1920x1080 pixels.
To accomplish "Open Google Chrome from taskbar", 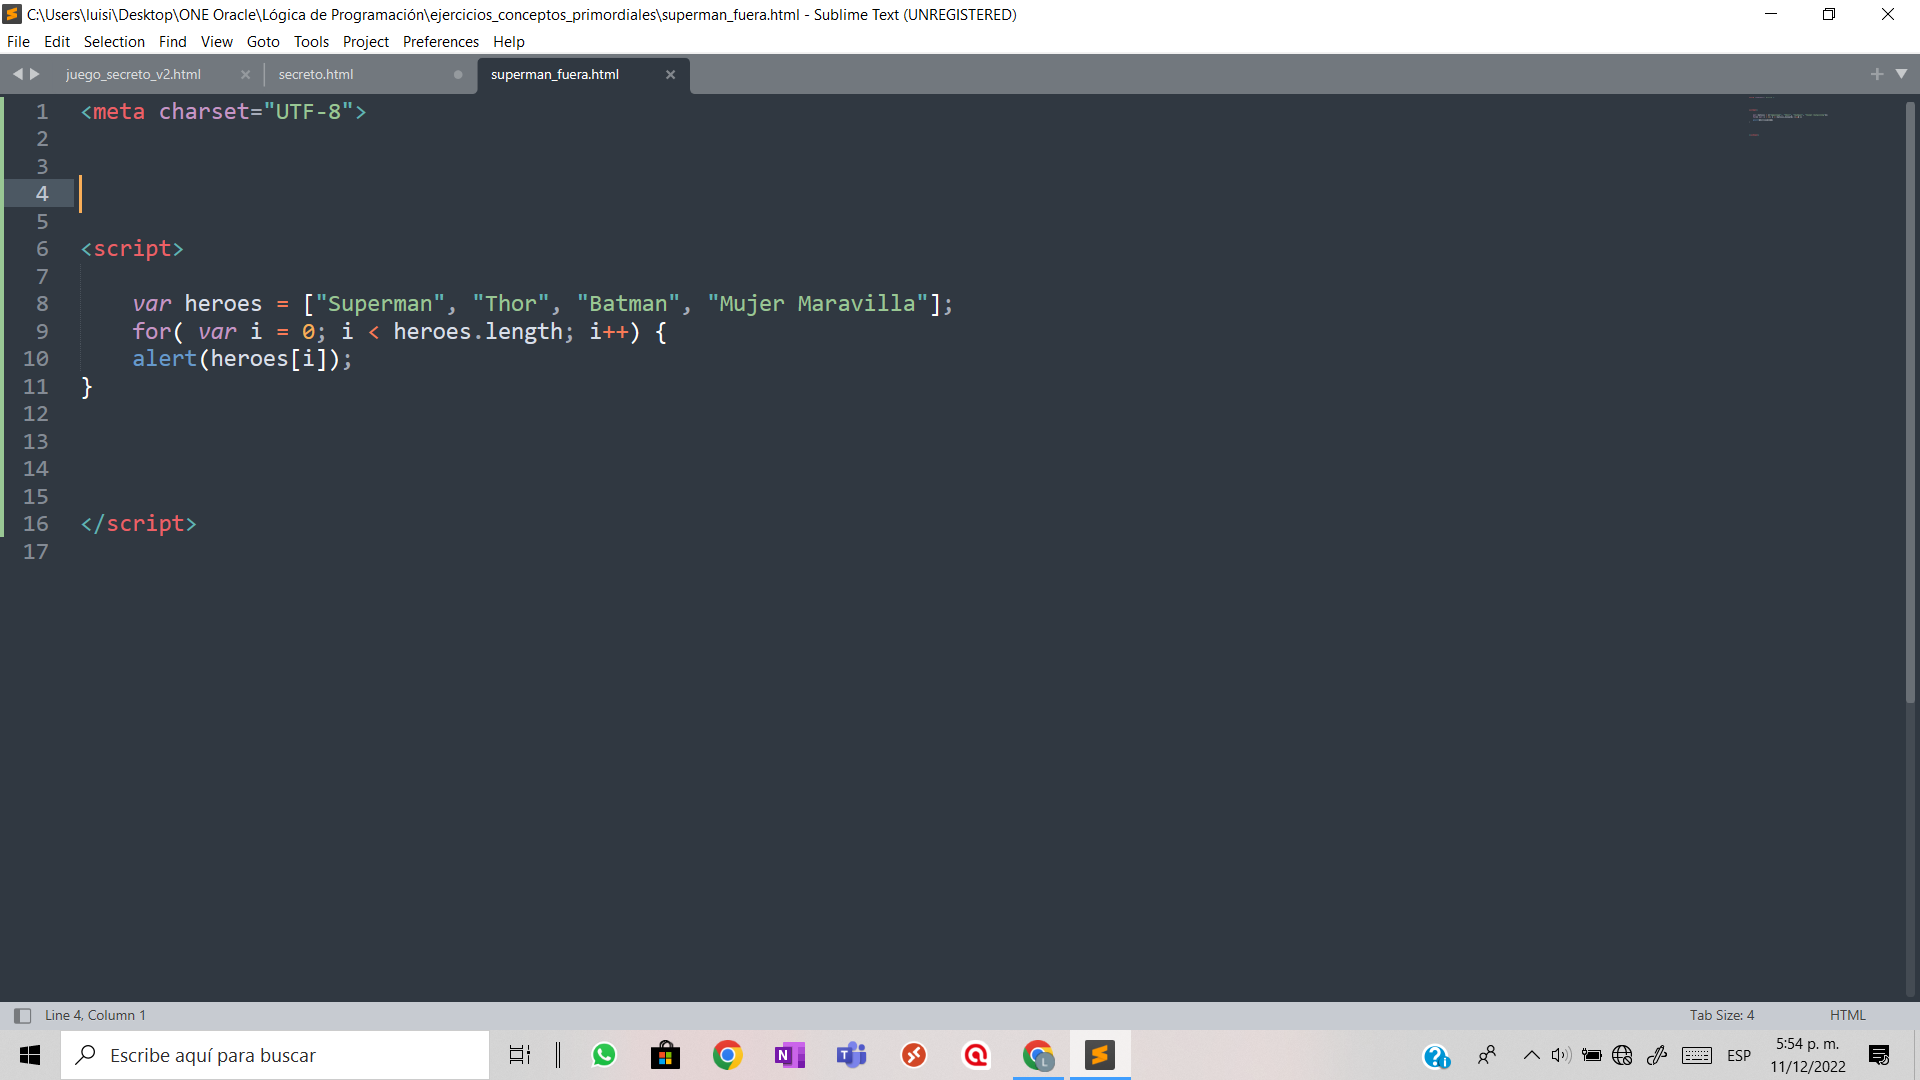I will point(727,1055).
